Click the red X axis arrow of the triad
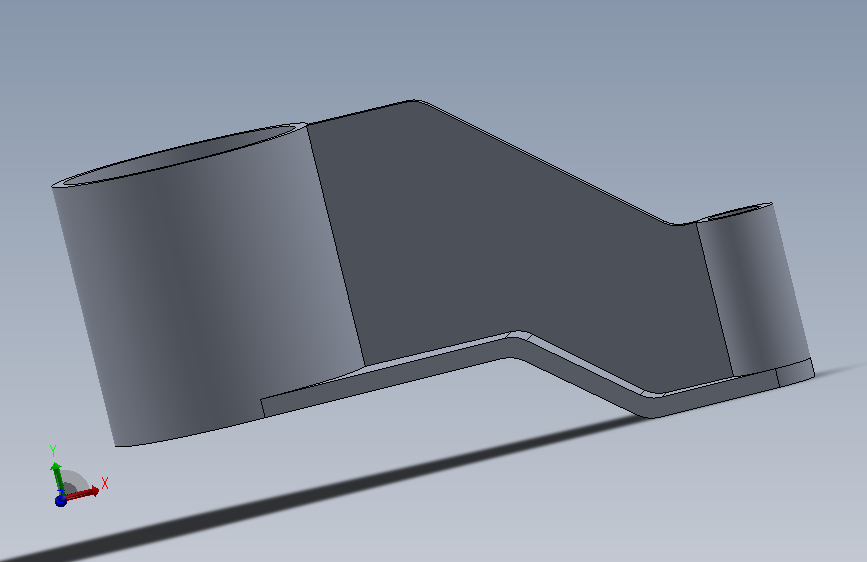Image resolution: width=867 pixels, height=562 pixels. click(83, 493)
